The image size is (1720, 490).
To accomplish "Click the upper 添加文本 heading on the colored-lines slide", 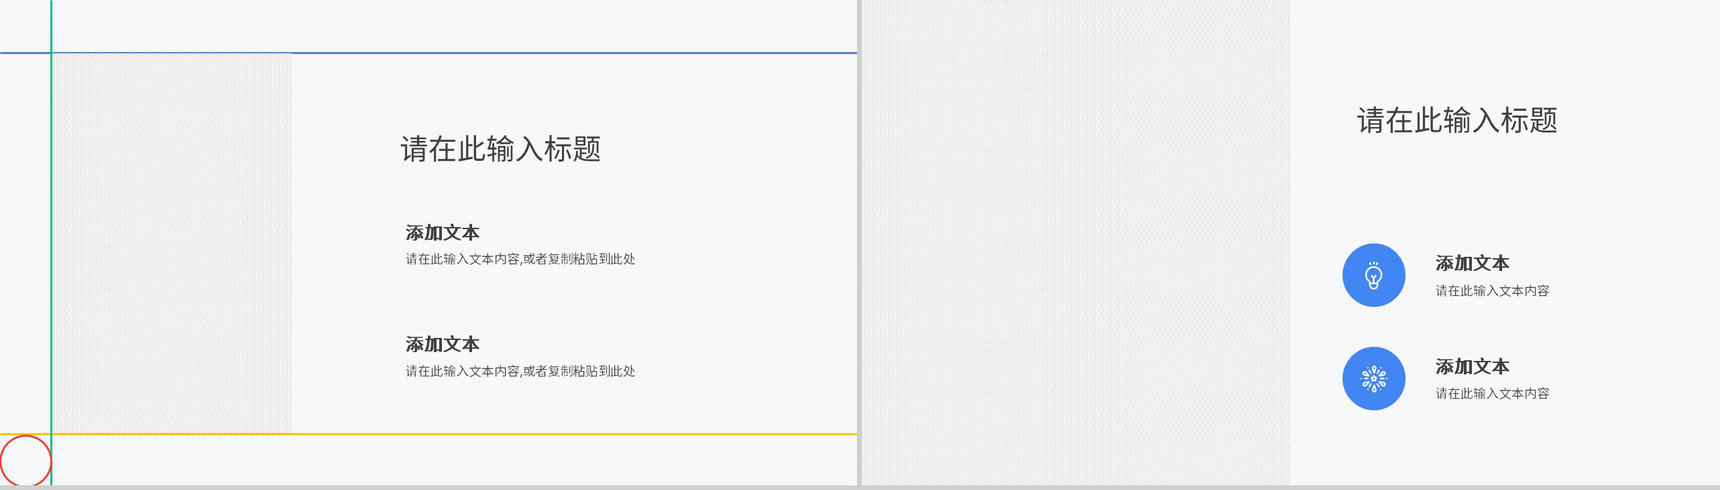I will [442, 232].
